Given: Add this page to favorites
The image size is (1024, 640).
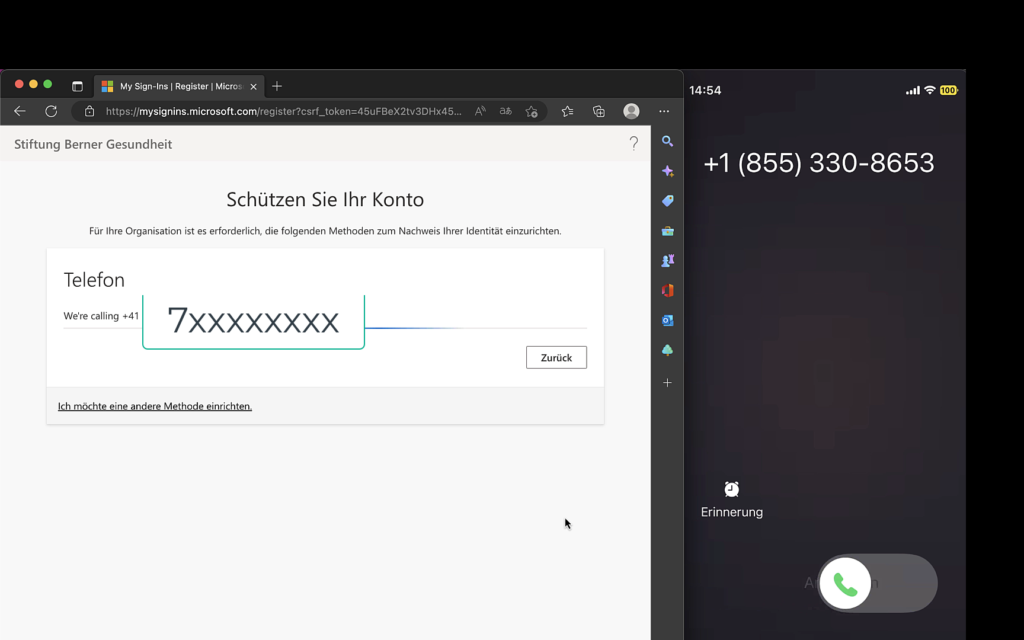Looking at the screenshot, I should (x=532, y=111).
